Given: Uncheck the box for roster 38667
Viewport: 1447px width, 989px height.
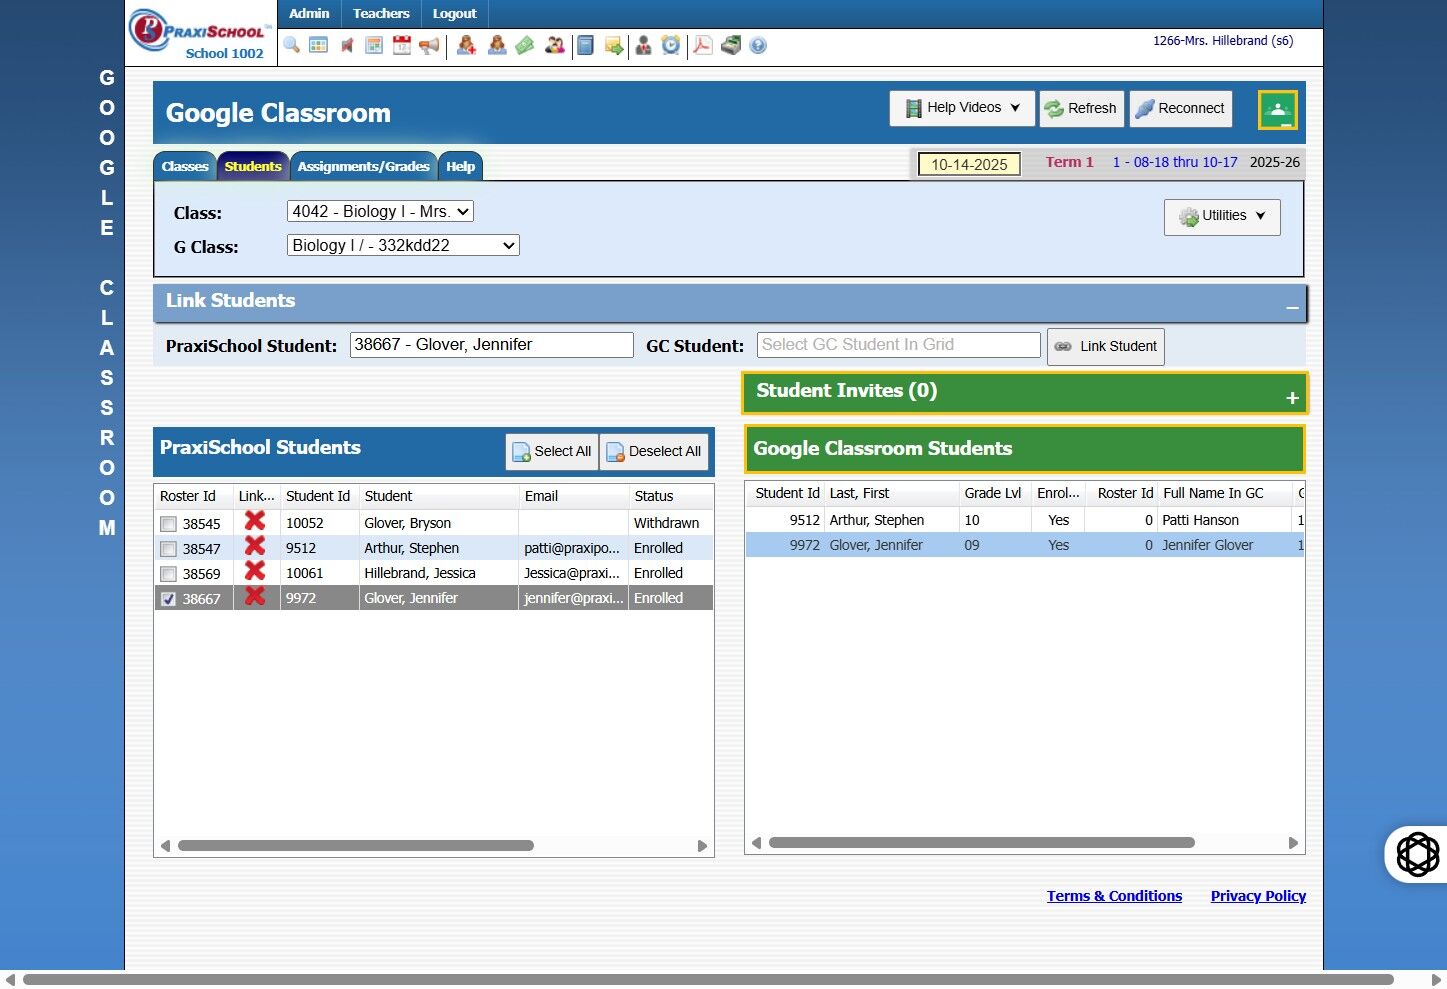Looking at the screenshot, I should pyautogui.click(x=168, y=599).
